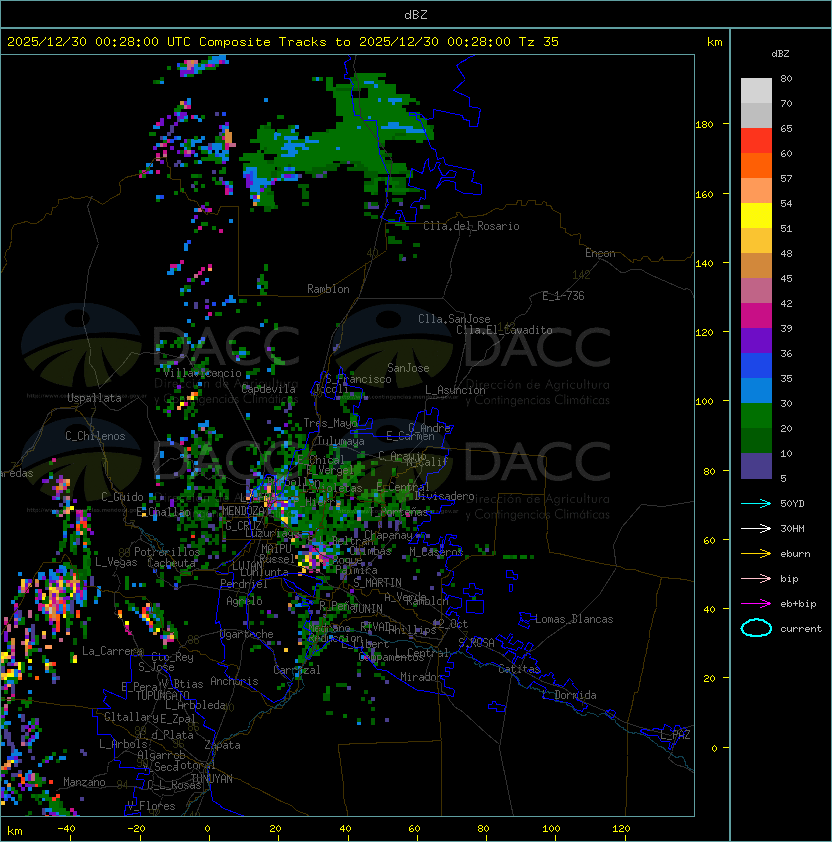The image size is (832, 842).
Task: Click the 'Ramblon' label near map center
Action: tap(328, 289)
